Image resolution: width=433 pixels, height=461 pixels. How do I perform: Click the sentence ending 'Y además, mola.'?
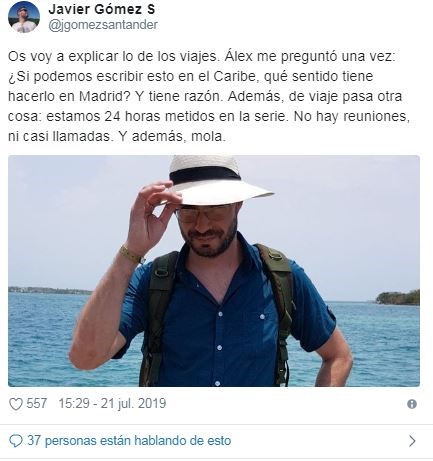pos(172,136)
